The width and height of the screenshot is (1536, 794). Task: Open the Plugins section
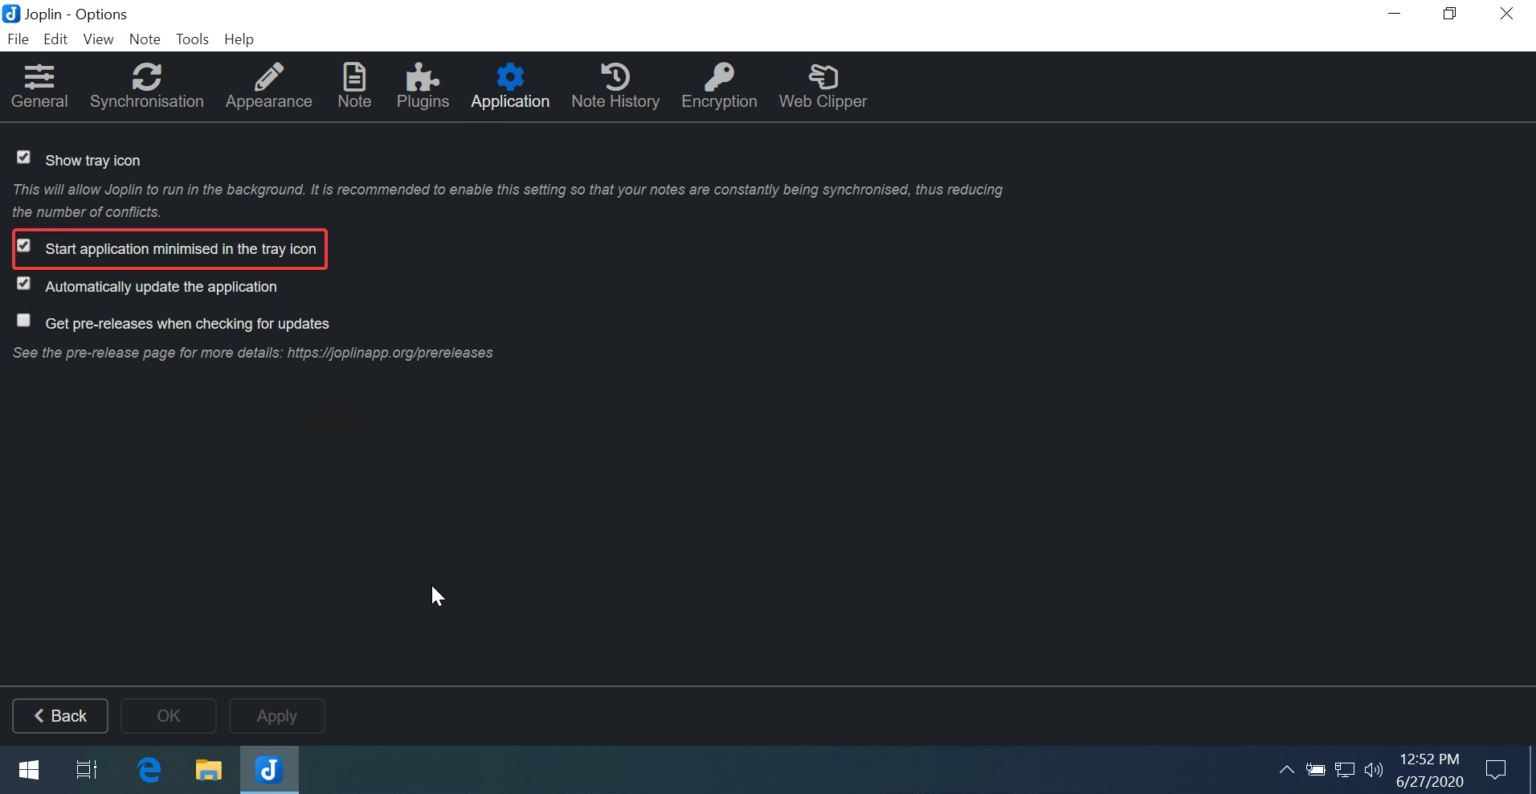422,86
